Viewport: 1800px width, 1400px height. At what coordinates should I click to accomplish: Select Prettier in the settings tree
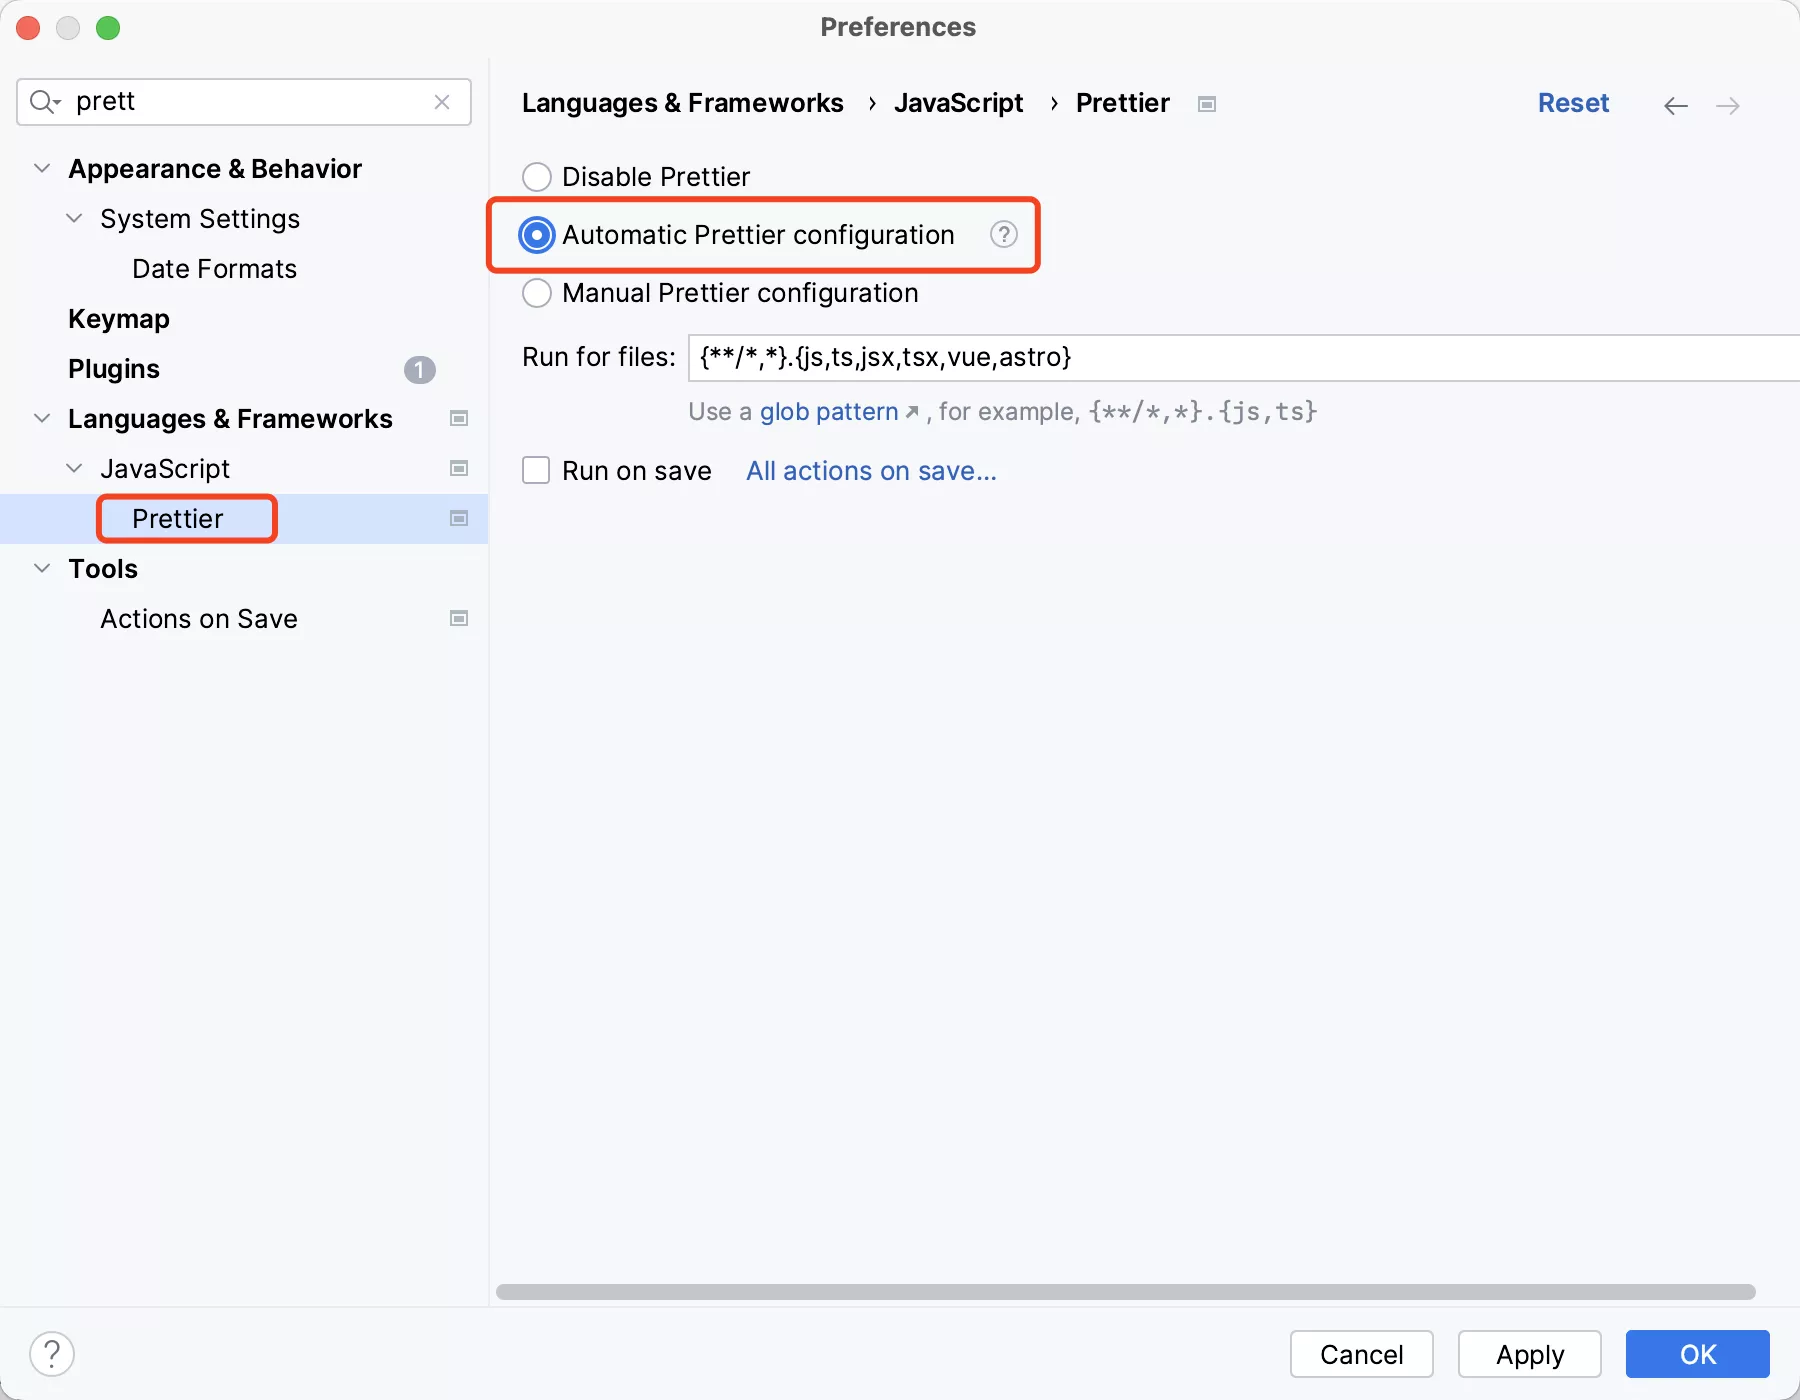[x=178, y=519]
